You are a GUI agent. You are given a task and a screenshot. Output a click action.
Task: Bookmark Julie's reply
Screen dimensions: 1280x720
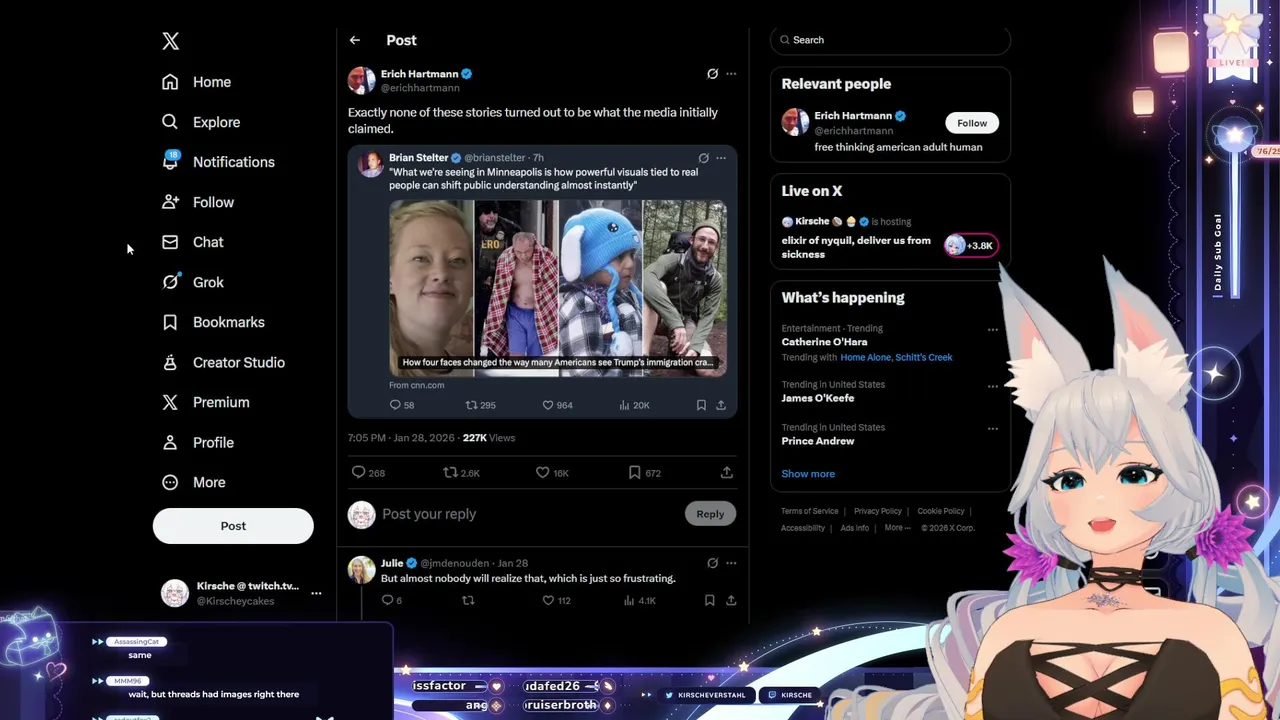pyautogui.click(x=709, y=600)
